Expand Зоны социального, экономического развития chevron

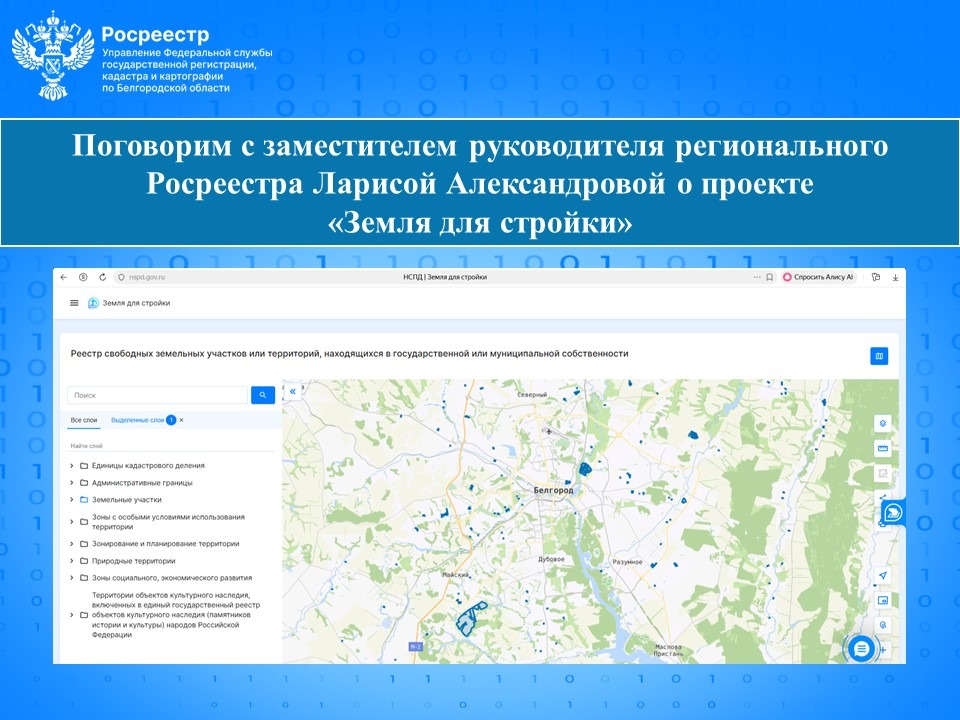click(x=72, y=578)
